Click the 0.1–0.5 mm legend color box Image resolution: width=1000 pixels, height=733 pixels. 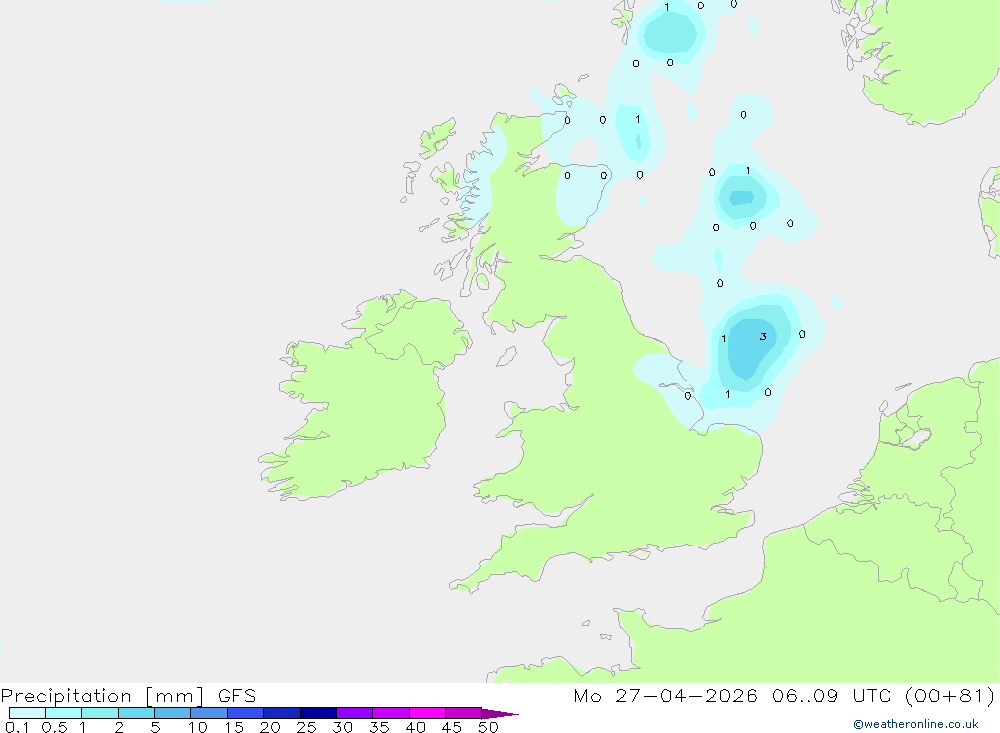[27, 713]
